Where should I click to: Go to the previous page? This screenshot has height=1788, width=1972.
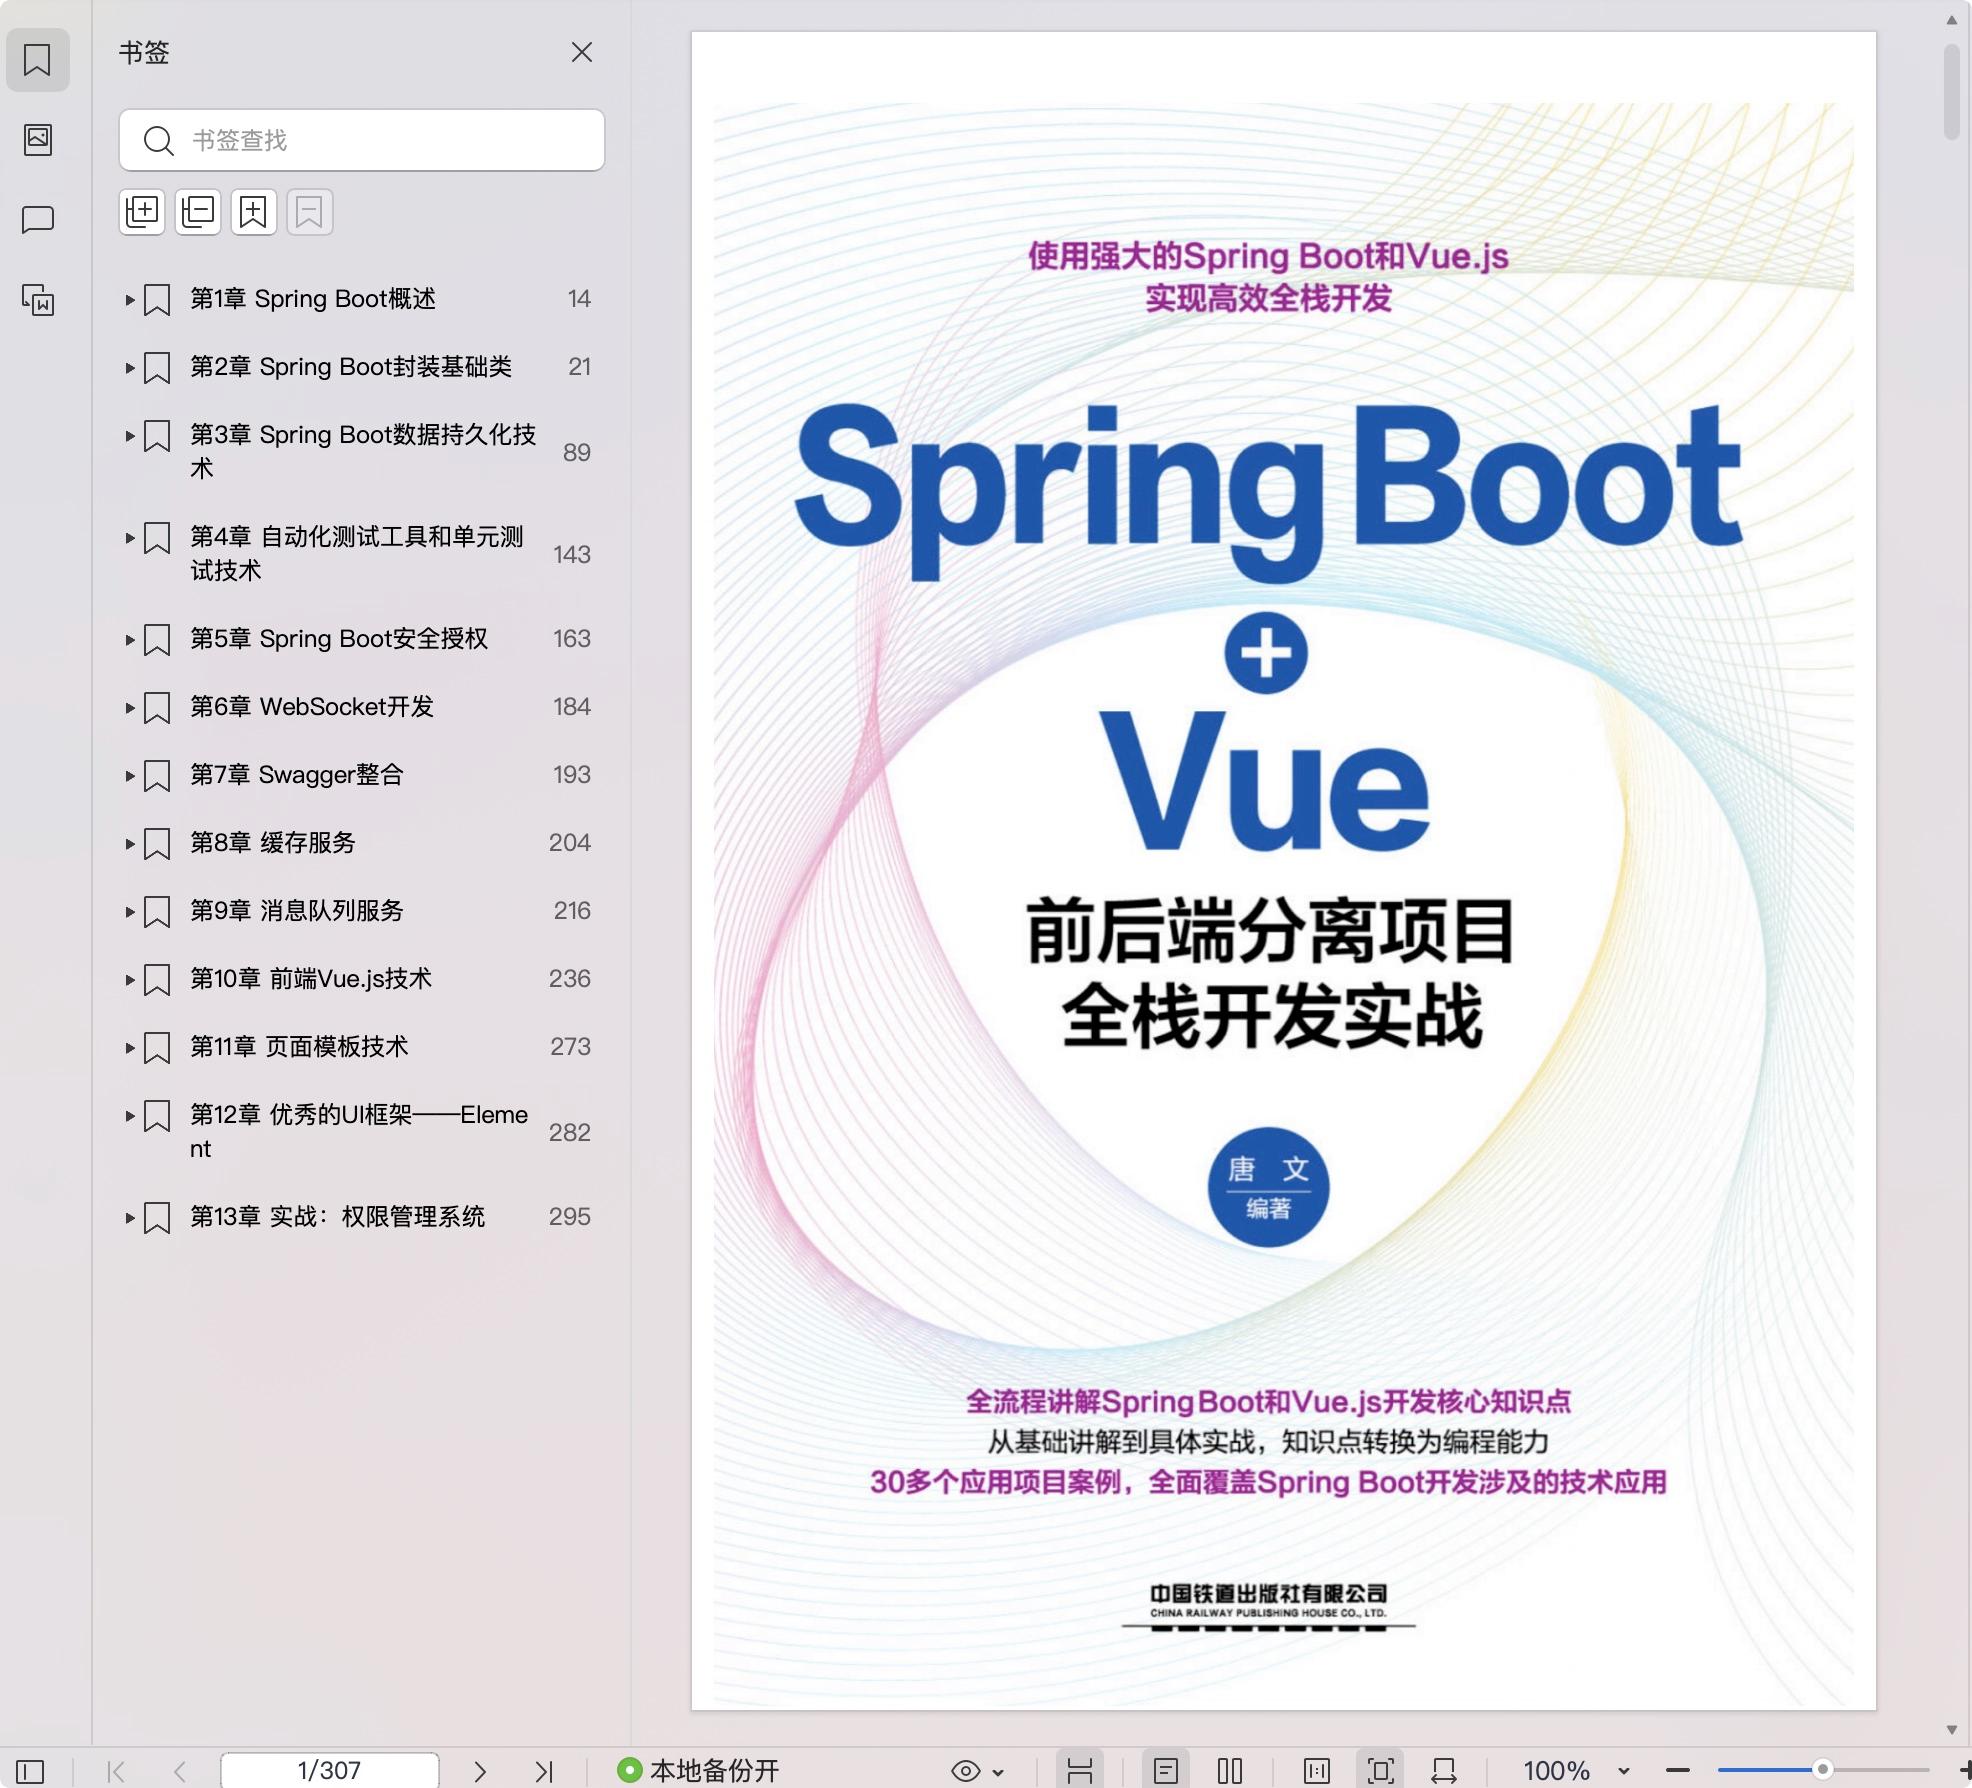[180, 1771]
